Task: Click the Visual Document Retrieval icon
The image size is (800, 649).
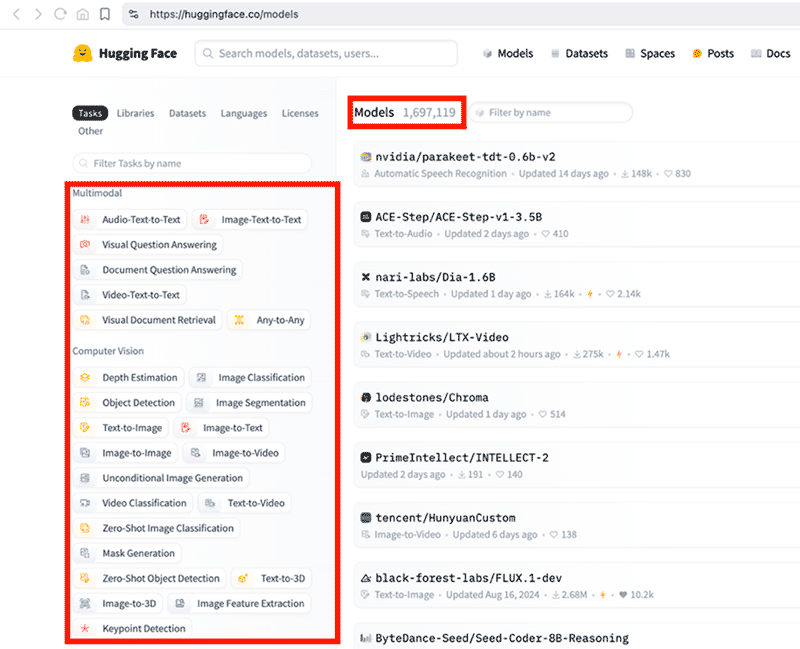Action: [85, 320]
